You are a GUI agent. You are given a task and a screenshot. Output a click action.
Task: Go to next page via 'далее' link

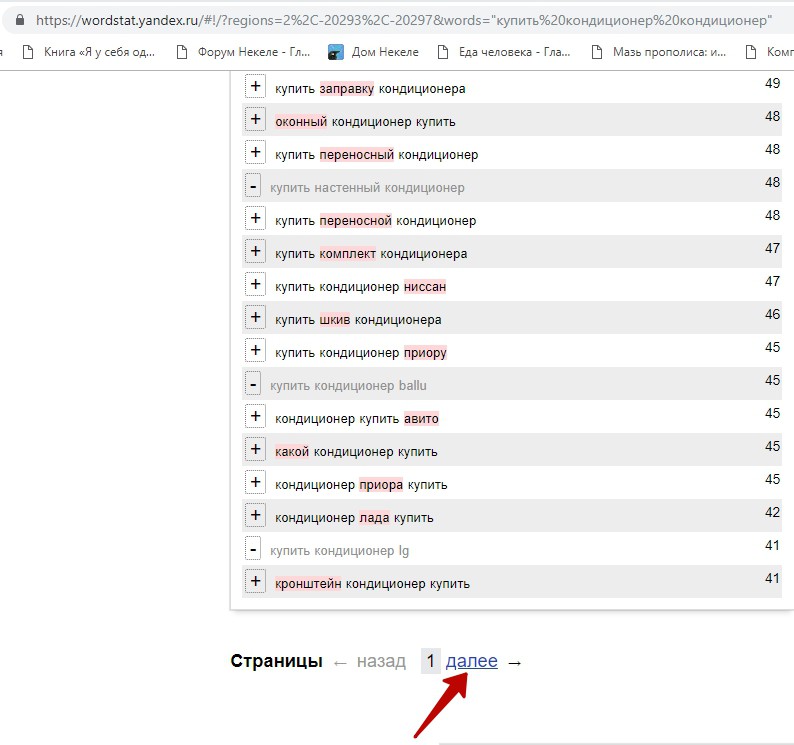pyautogui.click(x=471, y=661)
